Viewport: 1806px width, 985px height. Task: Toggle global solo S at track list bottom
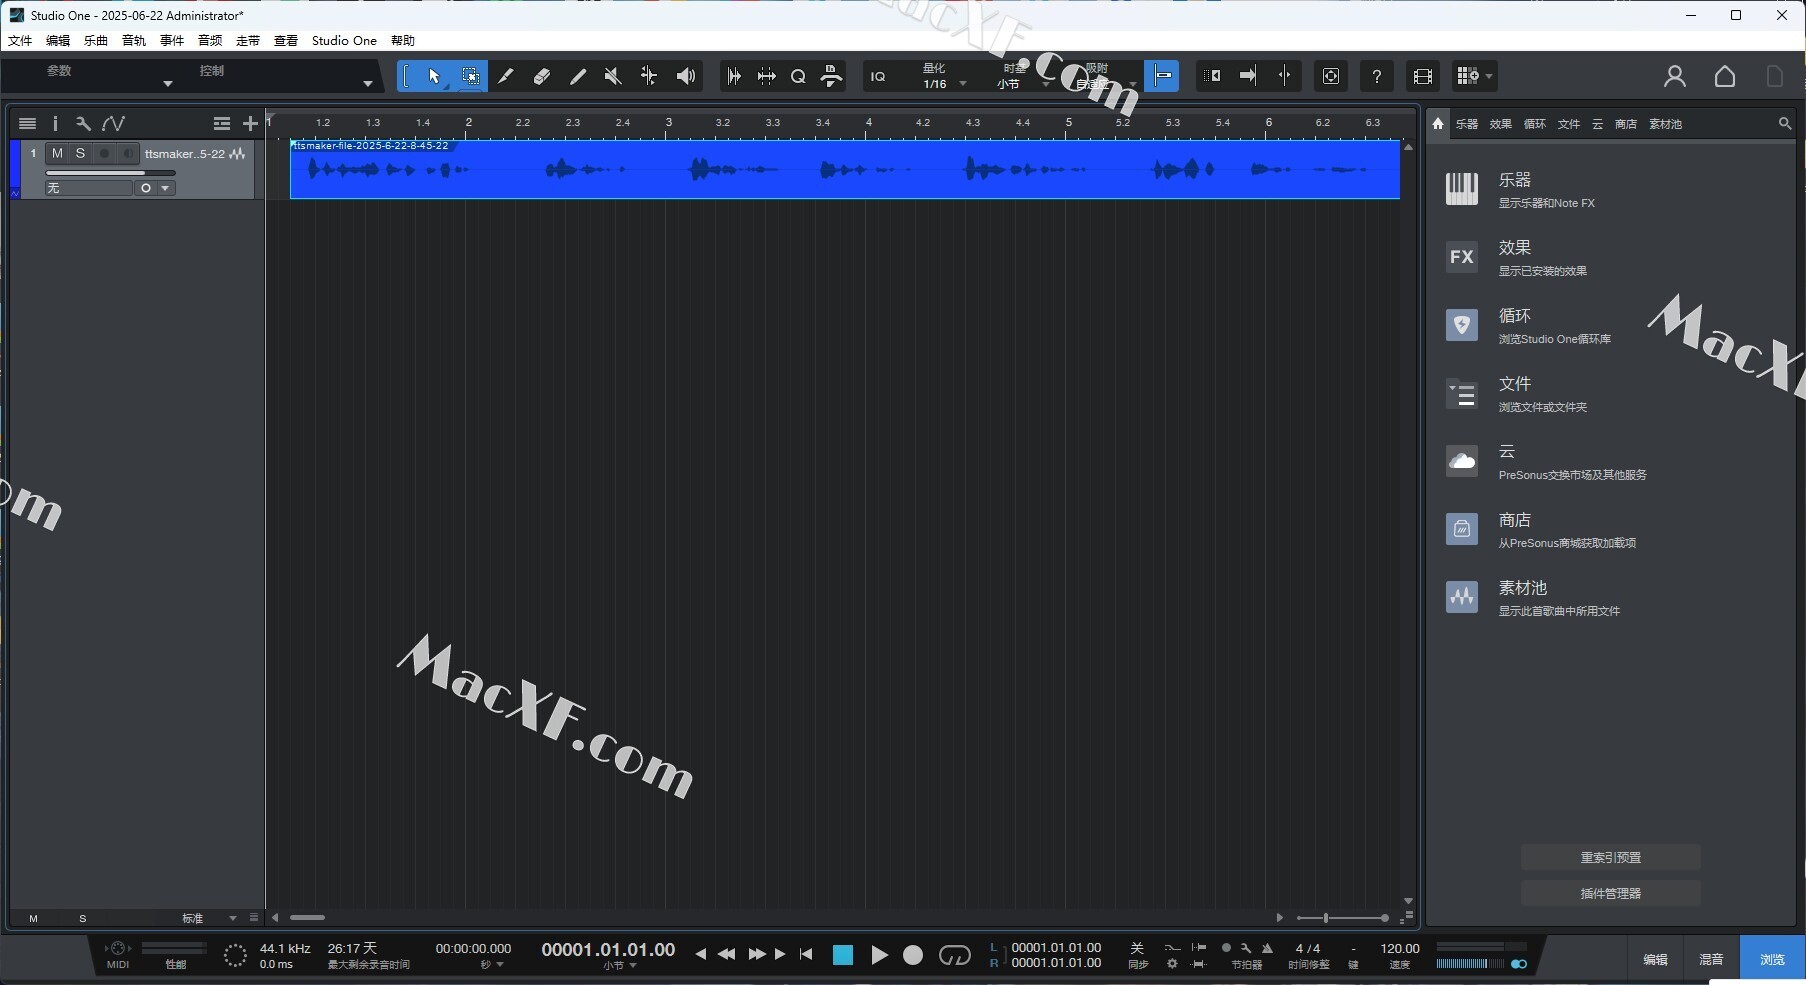pos(83,918)
